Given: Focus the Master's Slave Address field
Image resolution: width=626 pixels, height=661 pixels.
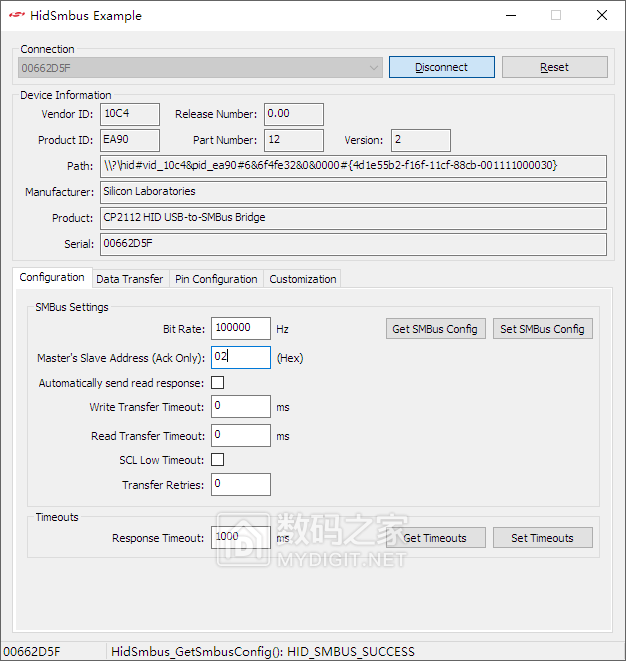Looking at the screenshot, I should point(240,357).
